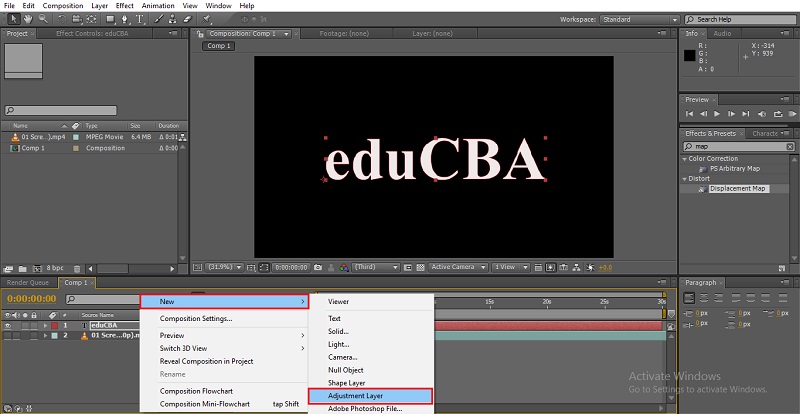The height and width of the screenshot is (414, 800).
Task: Open the Workspace Standard dropdown
Action: click(640, 19)
